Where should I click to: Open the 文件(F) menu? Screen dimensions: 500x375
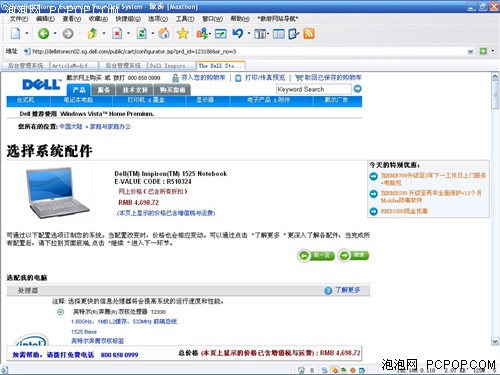[x=19, y=19]
